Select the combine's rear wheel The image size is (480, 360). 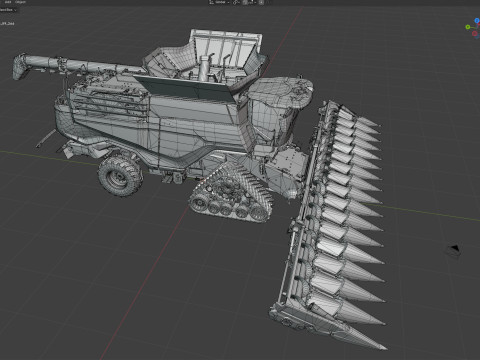[120, 175]
